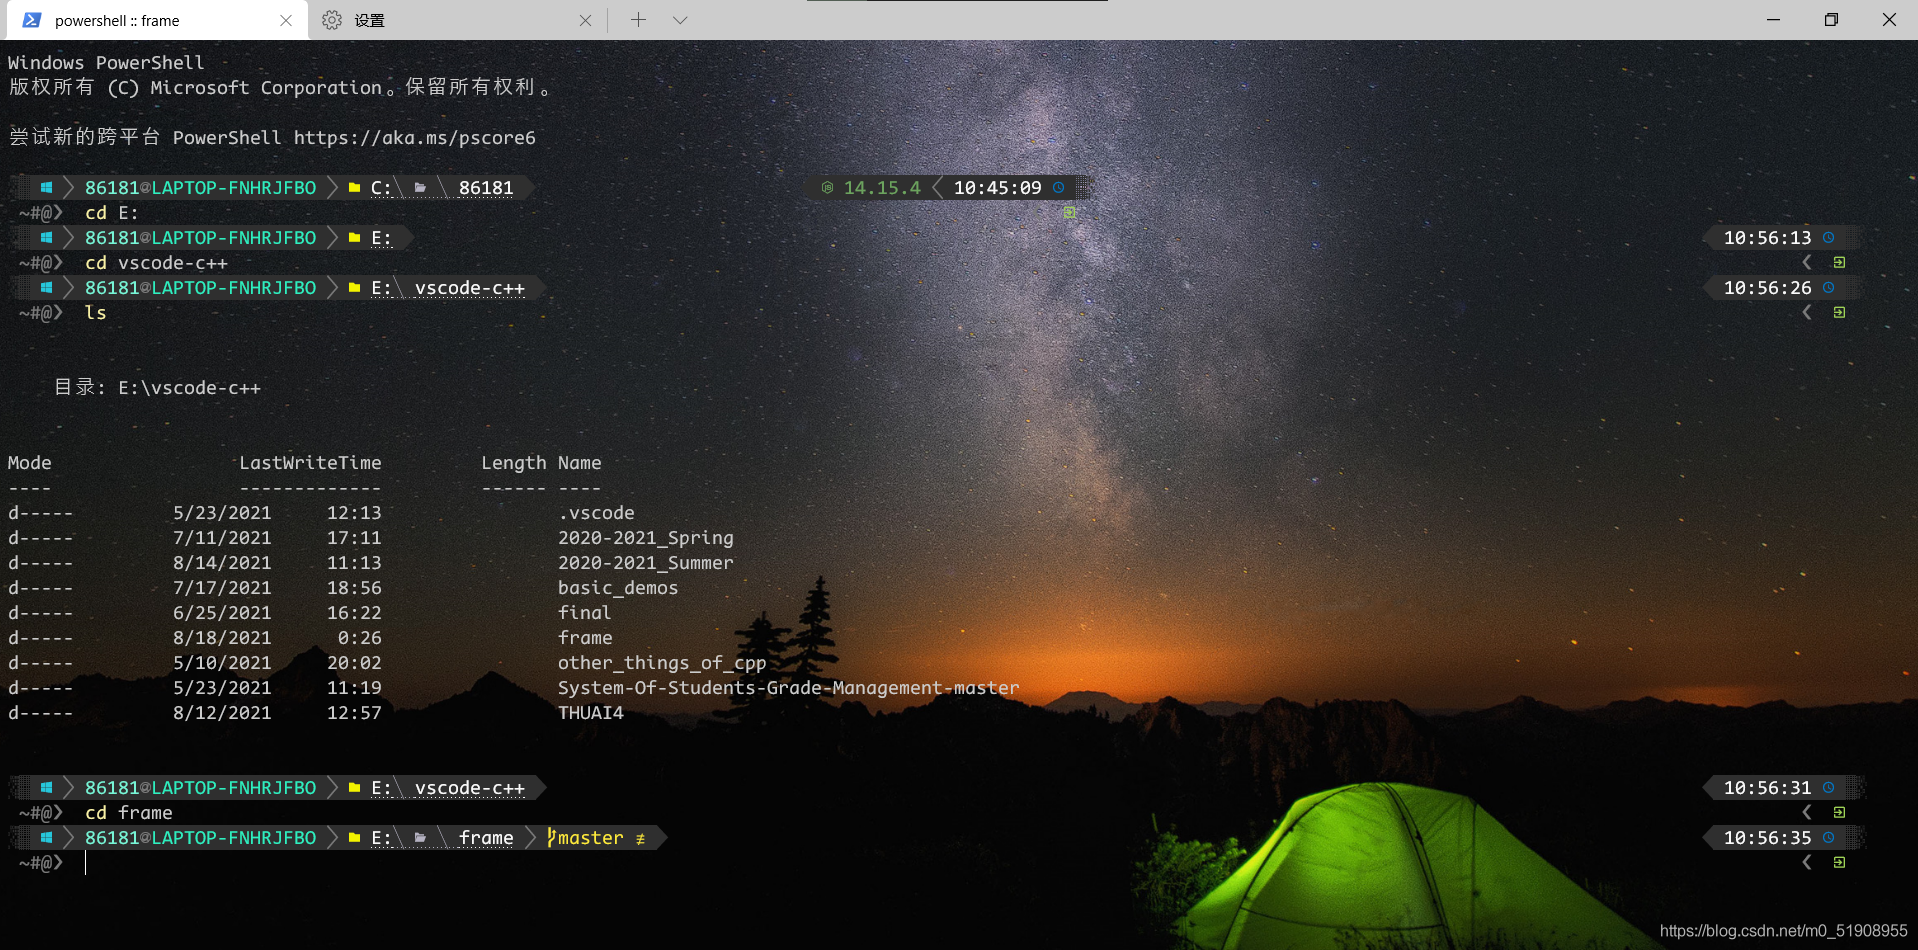Click the blog.csdn.net watermark URL
The width and height of the screenshot is (1918, 950).
[x=1783, y=931]
